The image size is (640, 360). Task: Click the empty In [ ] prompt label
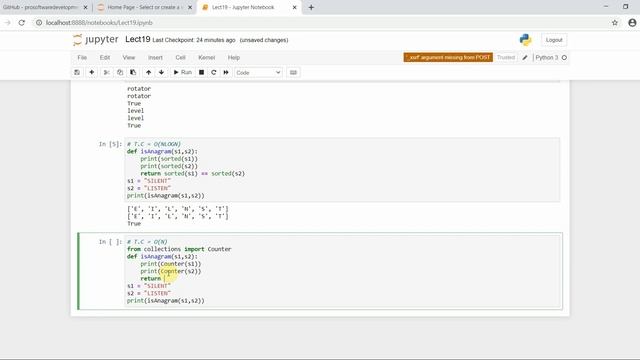[110, 242]
